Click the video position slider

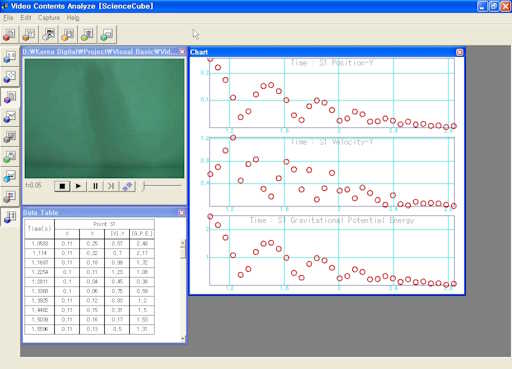[162, 186]
